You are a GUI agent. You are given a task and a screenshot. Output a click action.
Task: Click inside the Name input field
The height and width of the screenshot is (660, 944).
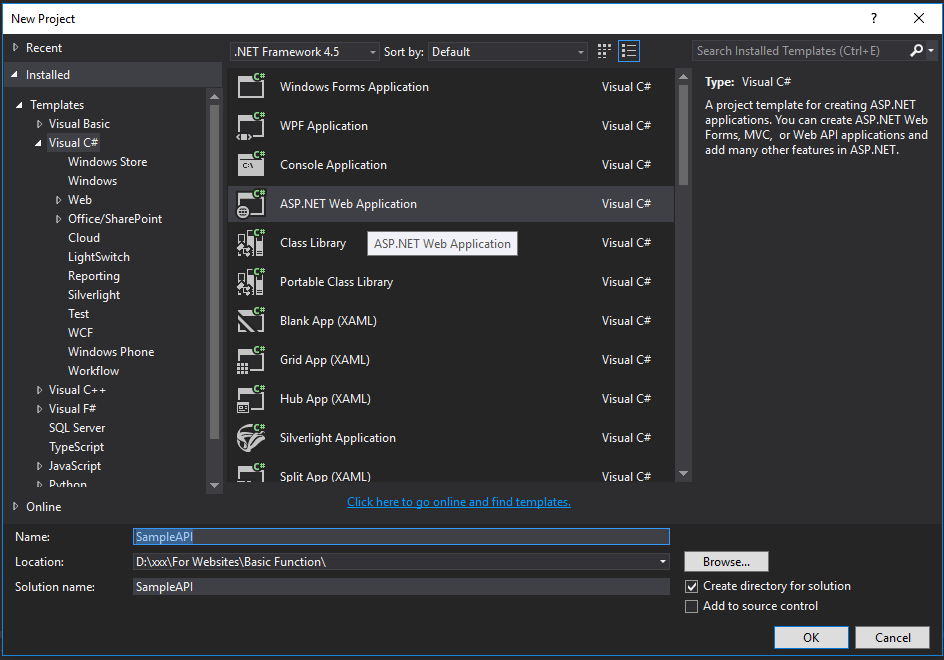pyautogui.click(x=400, y=536)
